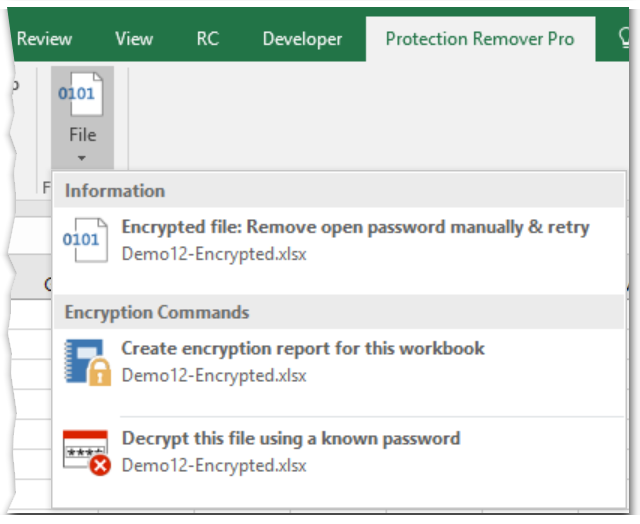The height and width of the screenshot is (524, 640).
Task: Click the lightbulb Tell Me icon
Action: tap(624, 39)
